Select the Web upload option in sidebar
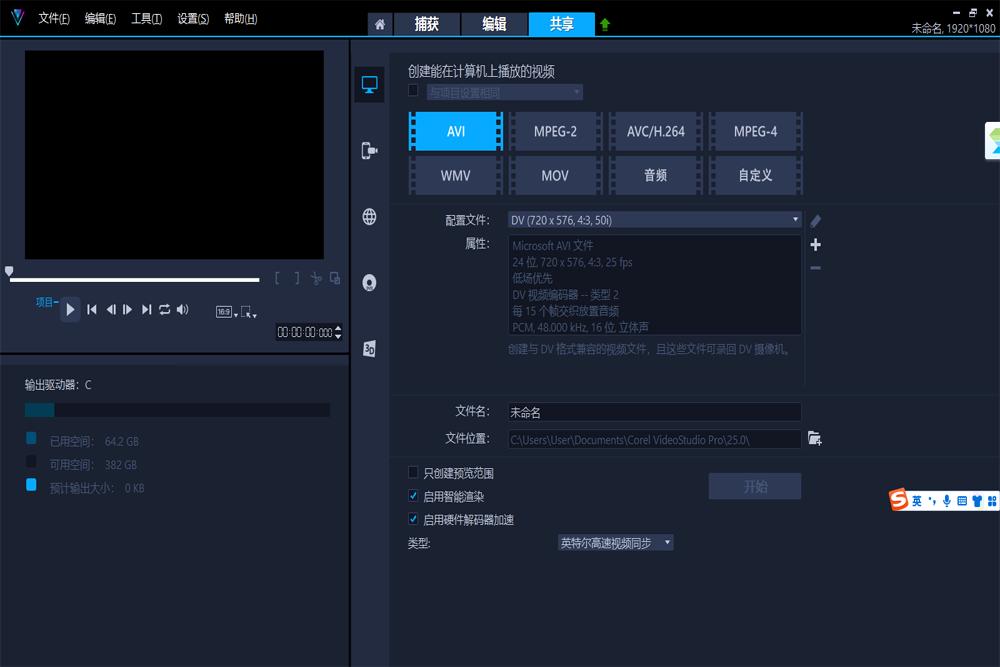The image size is (1000, 667). click(x=369, y=216)
